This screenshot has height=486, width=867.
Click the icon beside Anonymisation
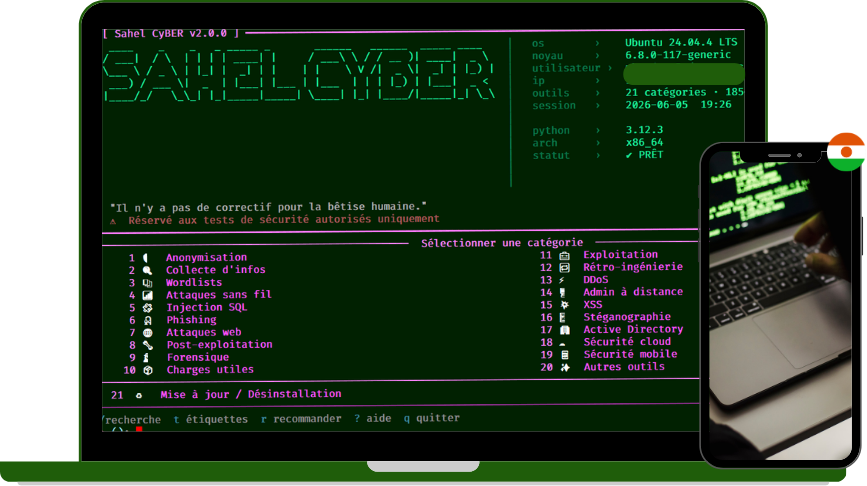146,258
